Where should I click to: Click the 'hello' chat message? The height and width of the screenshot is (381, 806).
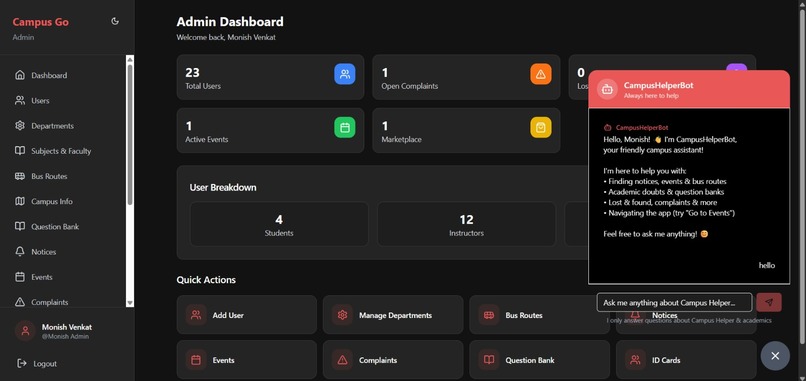pos(766,265)
